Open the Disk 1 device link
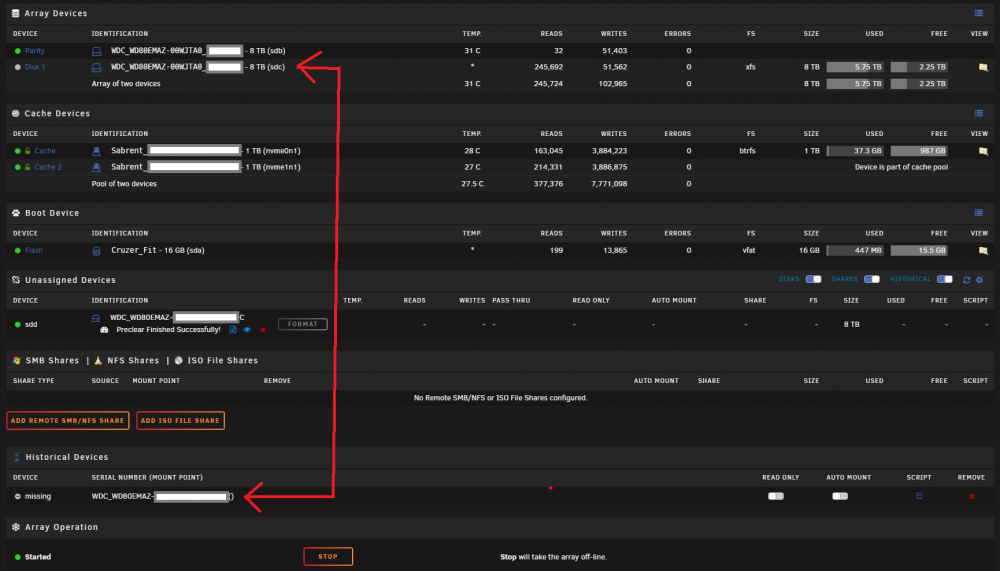 [35, 67]
